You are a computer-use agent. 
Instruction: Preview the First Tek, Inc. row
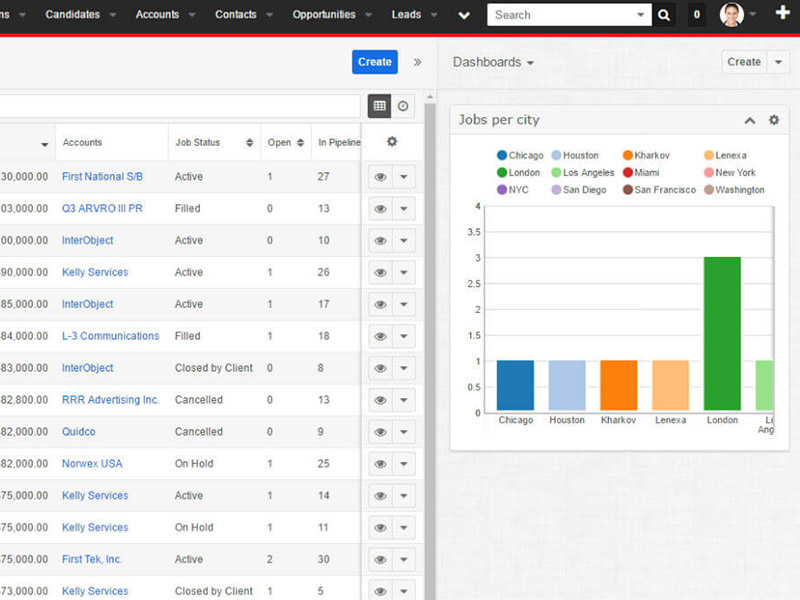(x=381, y=560)
